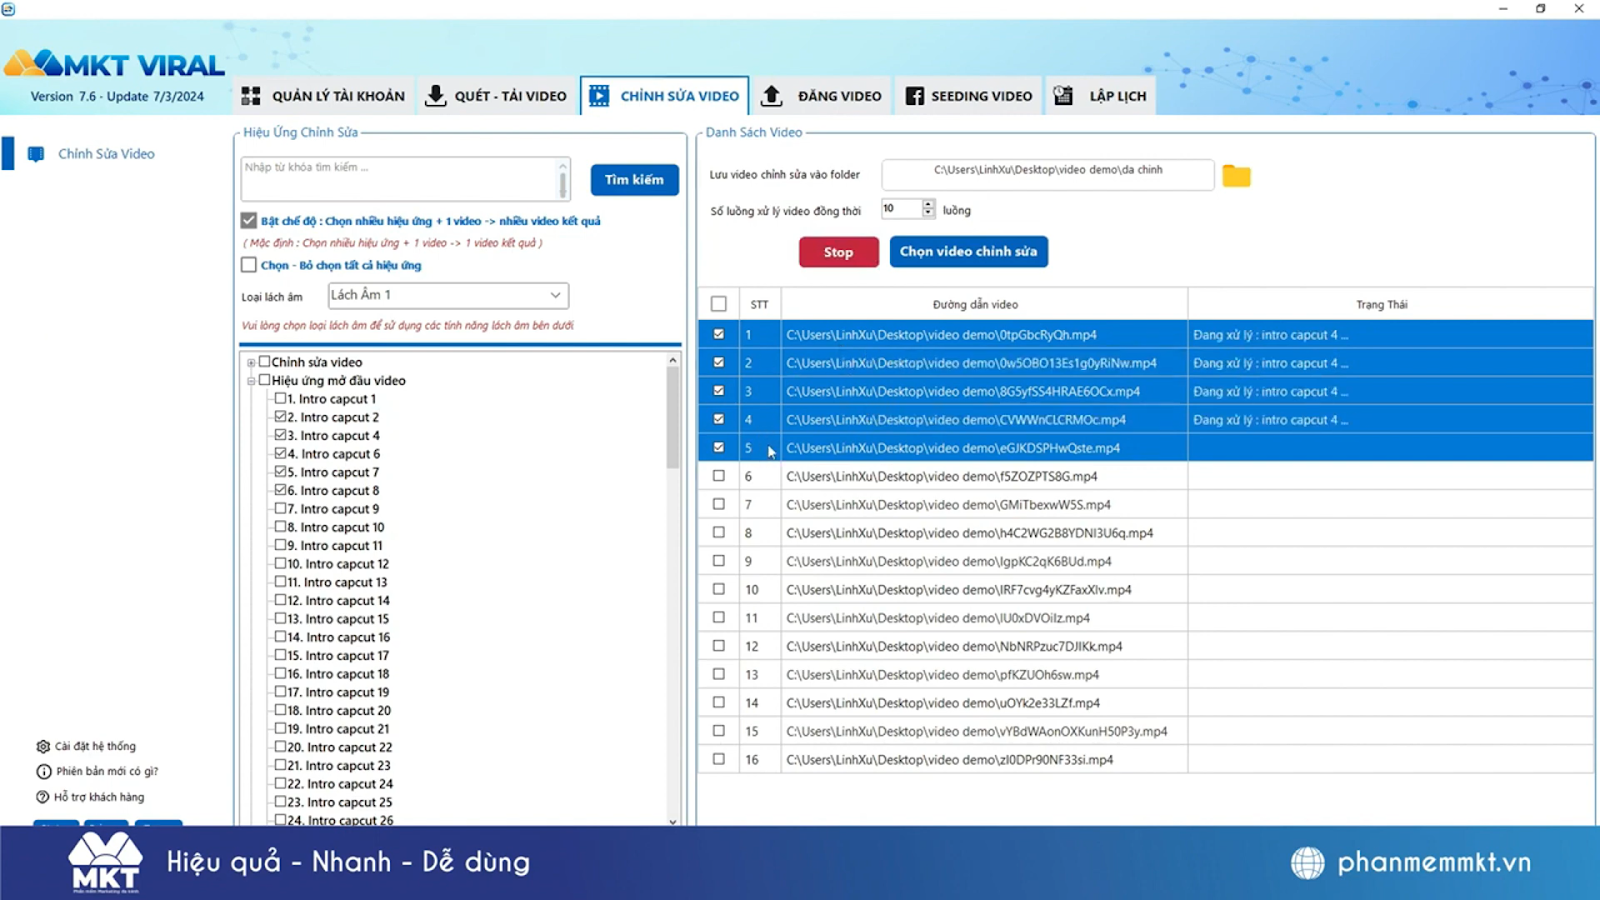1600x900 pixels.
Task: Select the uOYk2e33LZf.mp4 path cell
Action: (x=984, y=703)
